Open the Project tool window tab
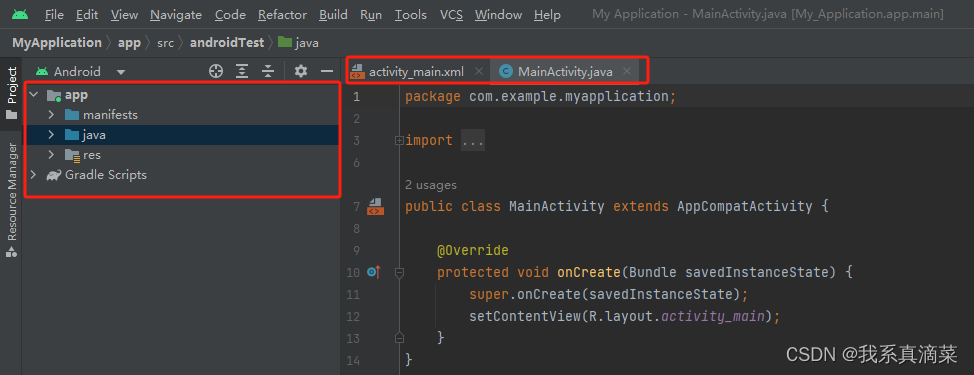 12,93
